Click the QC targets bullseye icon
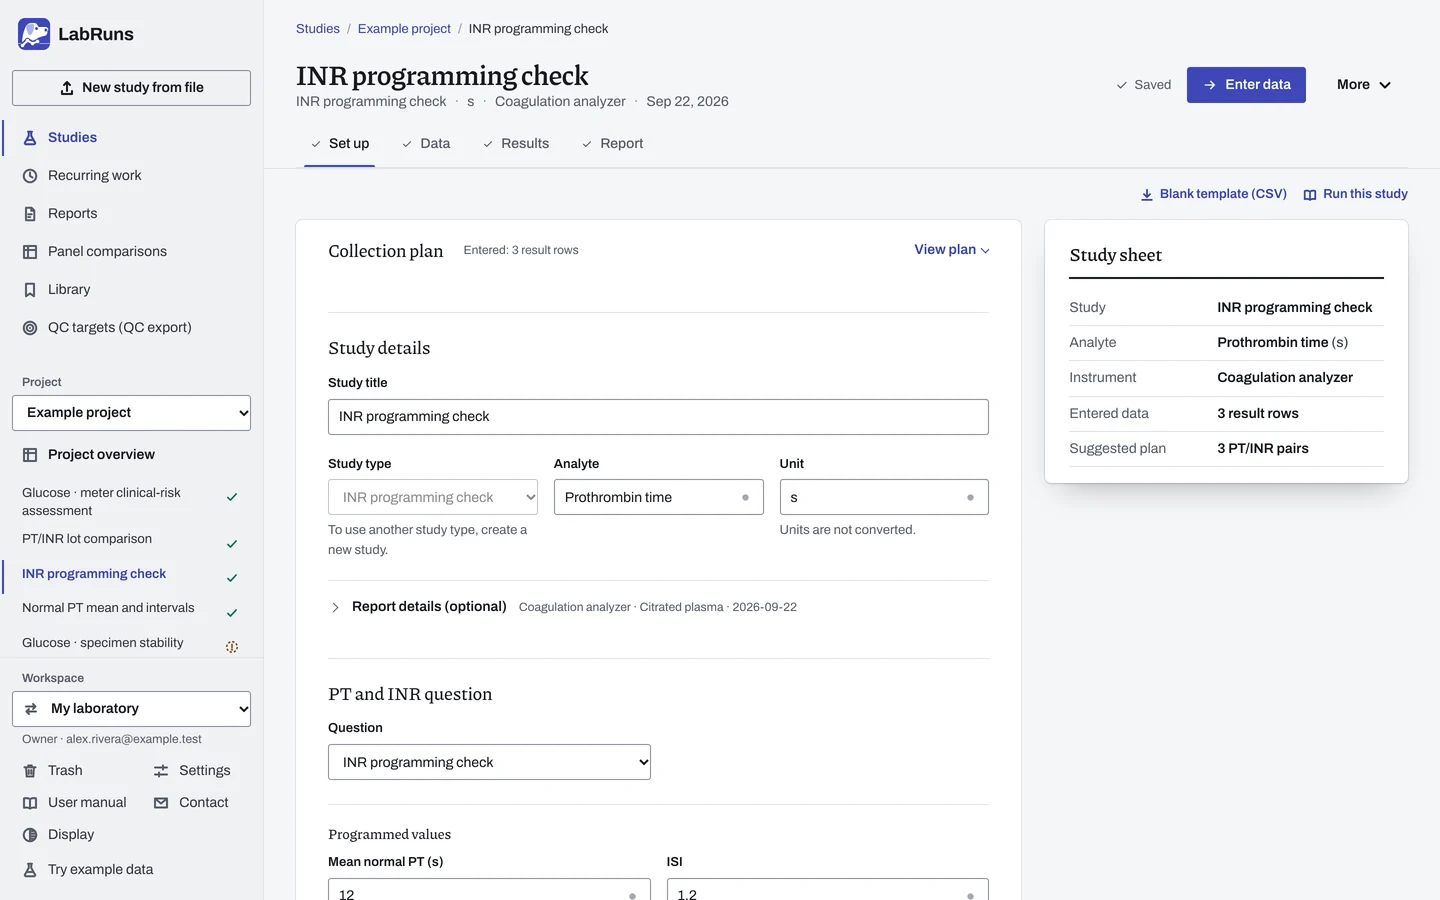This screenshot has width=1440, height=900. click(30, 328)
